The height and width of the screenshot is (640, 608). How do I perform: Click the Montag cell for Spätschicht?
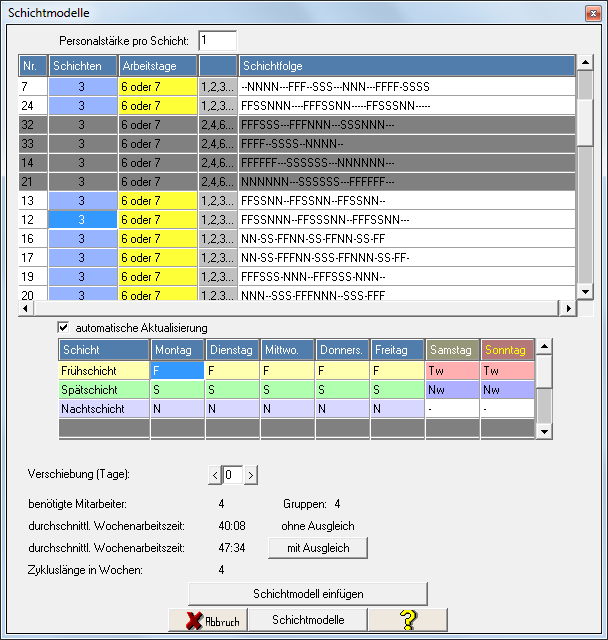pos(177,389)
